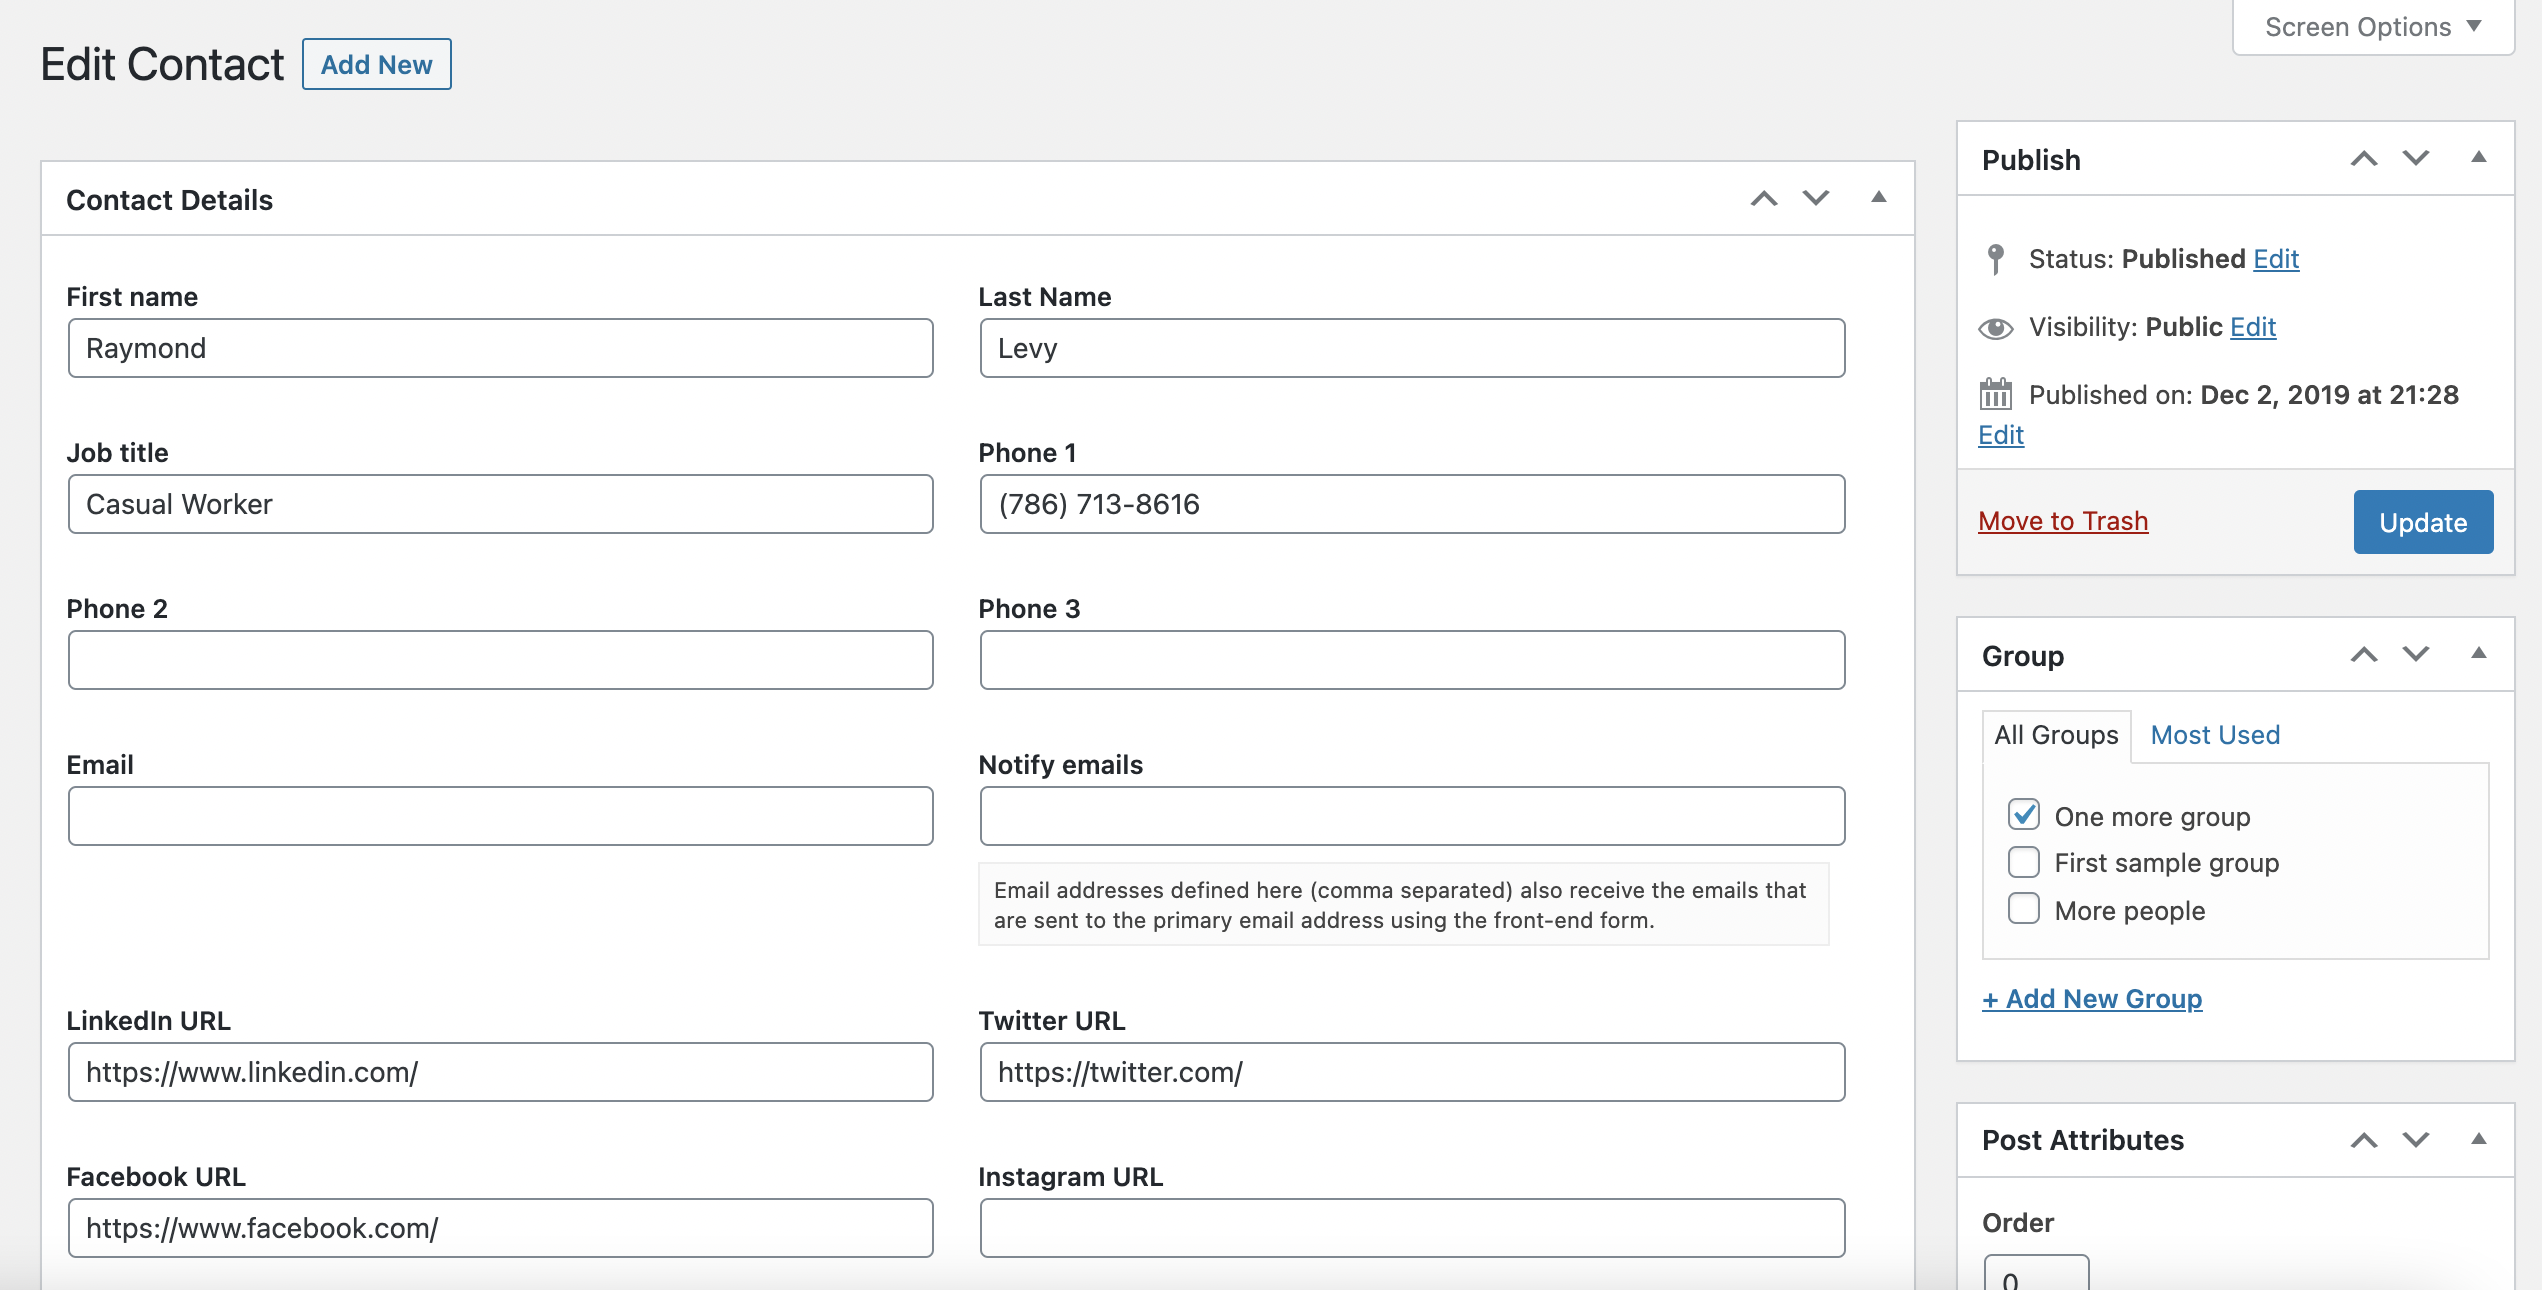
Task: Move Publish panel down arrow
Action: [2416, 159]
